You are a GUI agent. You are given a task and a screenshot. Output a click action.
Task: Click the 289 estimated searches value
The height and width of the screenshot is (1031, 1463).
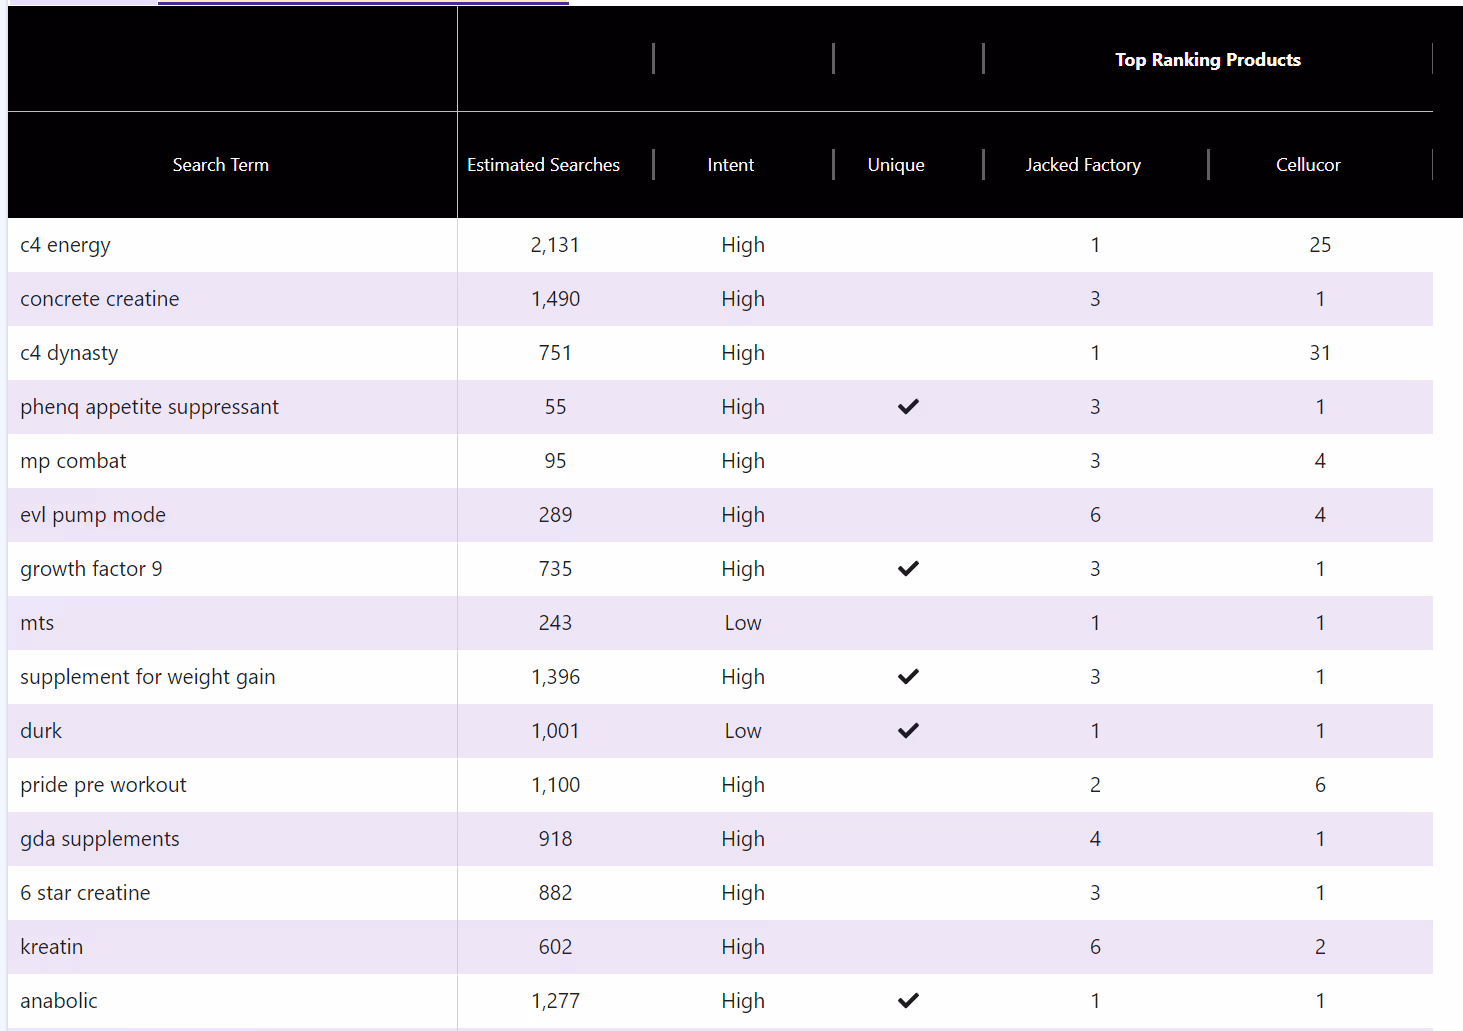coord(555,515)
